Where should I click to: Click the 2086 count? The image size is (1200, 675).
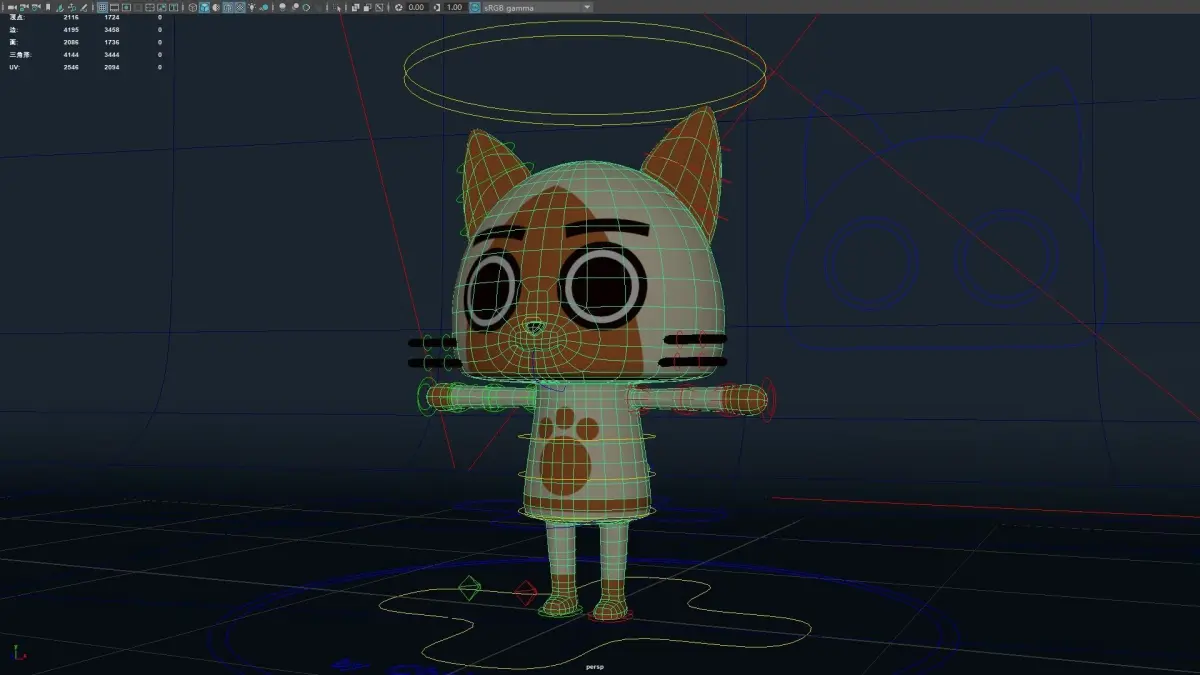pos(69,42)
